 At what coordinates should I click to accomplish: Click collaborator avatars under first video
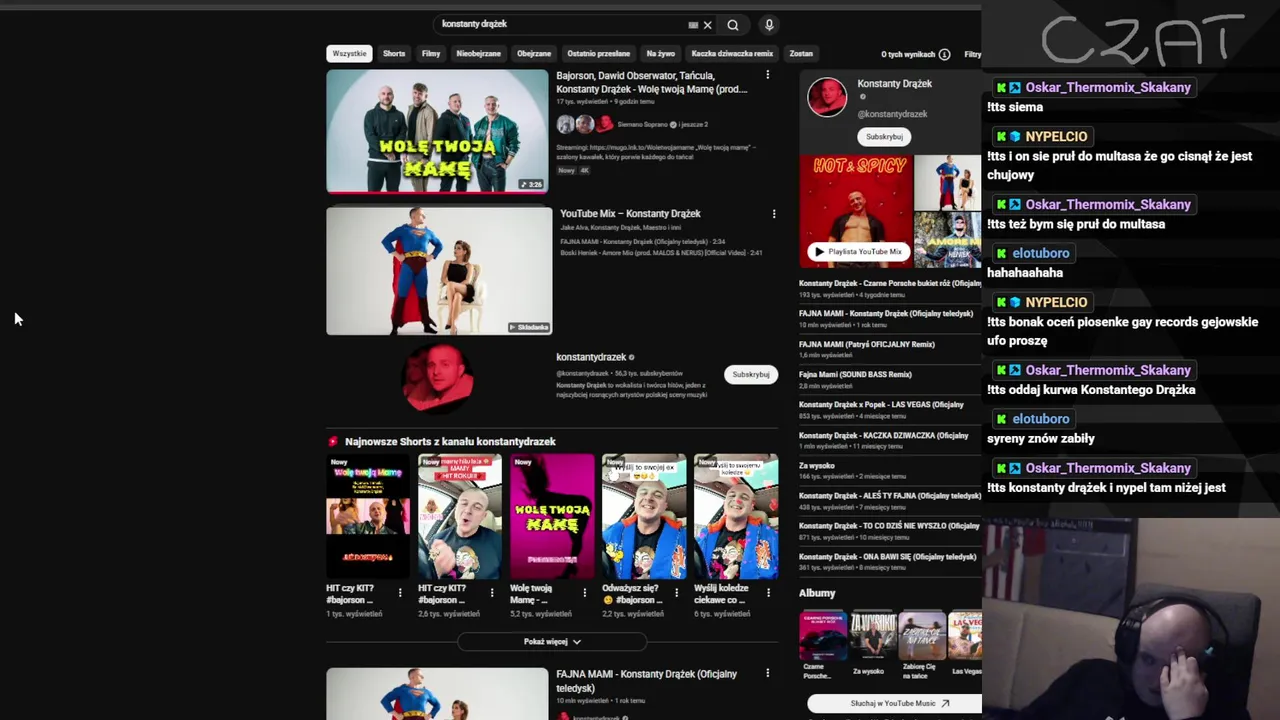585,125
